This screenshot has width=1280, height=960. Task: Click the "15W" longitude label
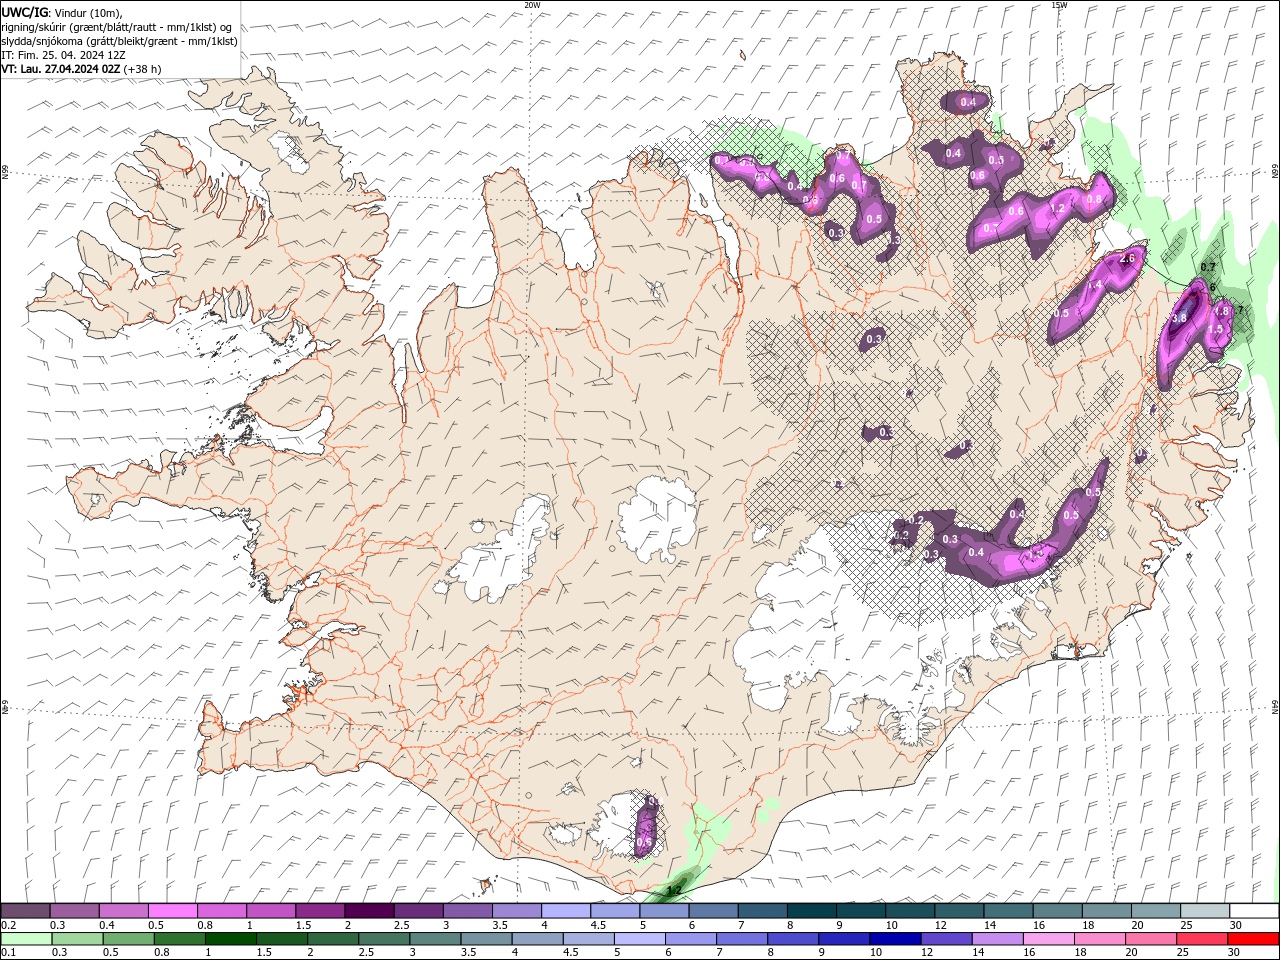click(1059, 5)
